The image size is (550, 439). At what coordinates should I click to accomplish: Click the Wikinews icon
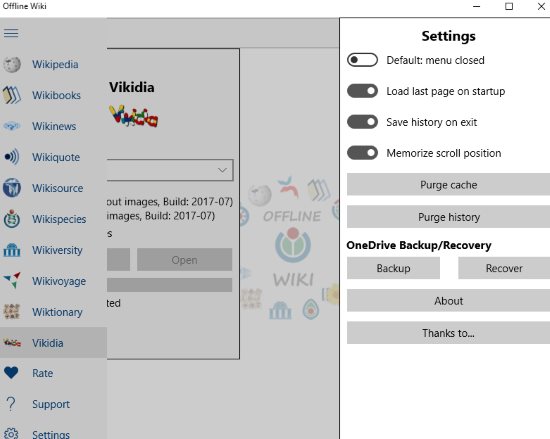click(x=12, y=126)
